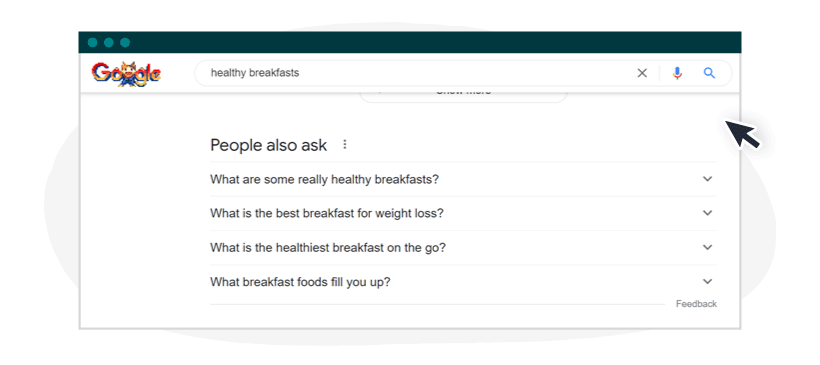Viewport: 820px width, 365px height.
Task: Click the partially hidden Show more button
Action: tap(463, 96)
